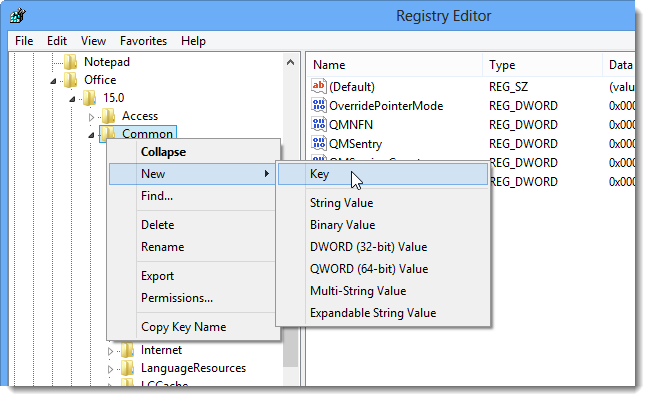This screenshot has height=401, width=650.
Task: Choose Copy Key Name in context menu
Action: pos(194,327)
